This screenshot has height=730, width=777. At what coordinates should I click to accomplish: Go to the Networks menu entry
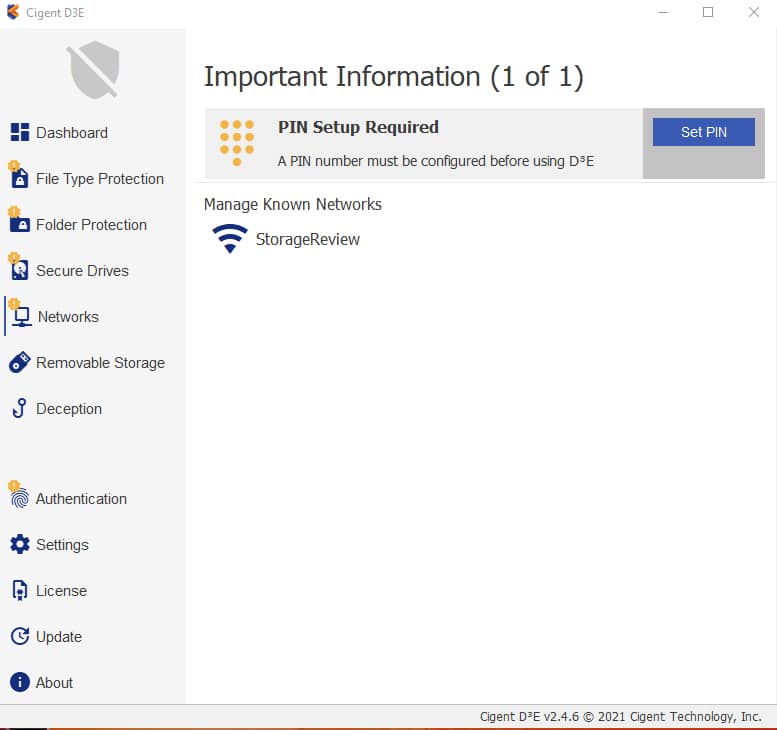(68, 317)
